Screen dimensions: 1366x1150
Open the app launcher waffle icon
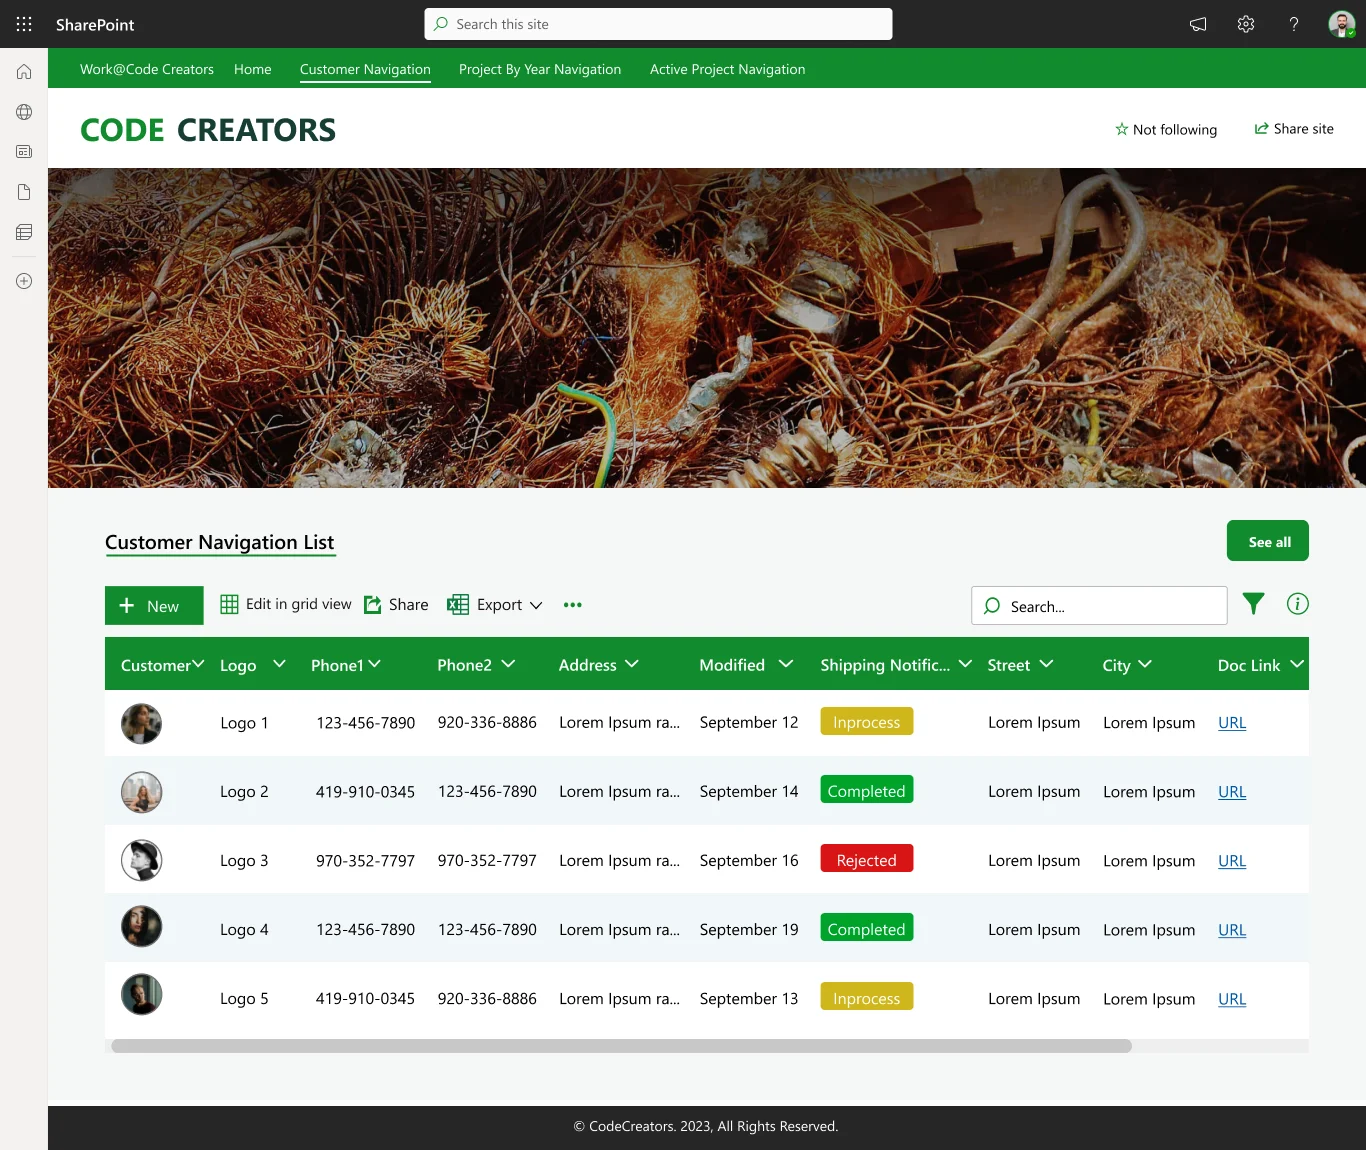point(24,24)
